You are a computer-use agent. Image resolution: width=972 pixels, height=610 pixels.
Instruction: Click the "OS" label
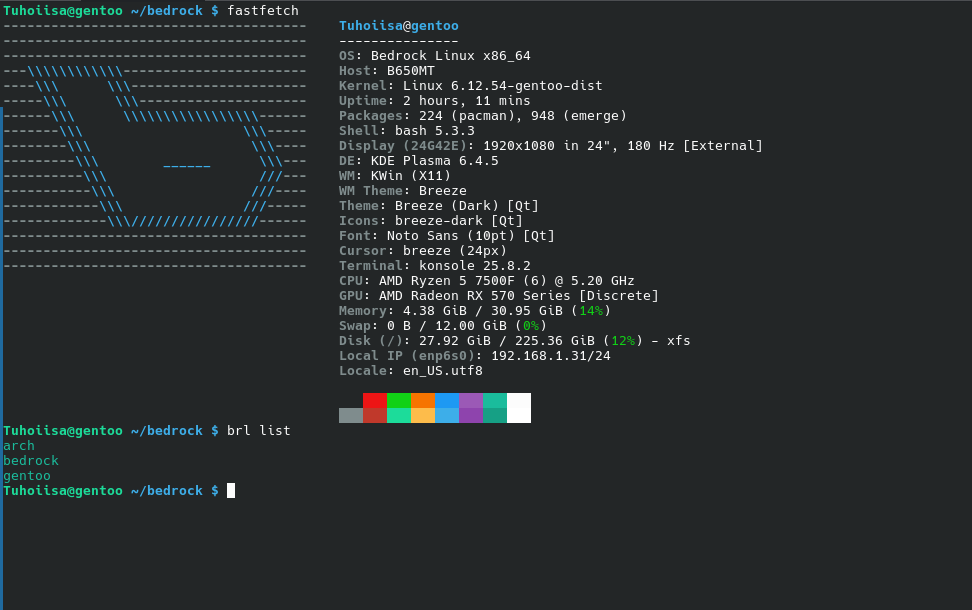pos(347,56)
